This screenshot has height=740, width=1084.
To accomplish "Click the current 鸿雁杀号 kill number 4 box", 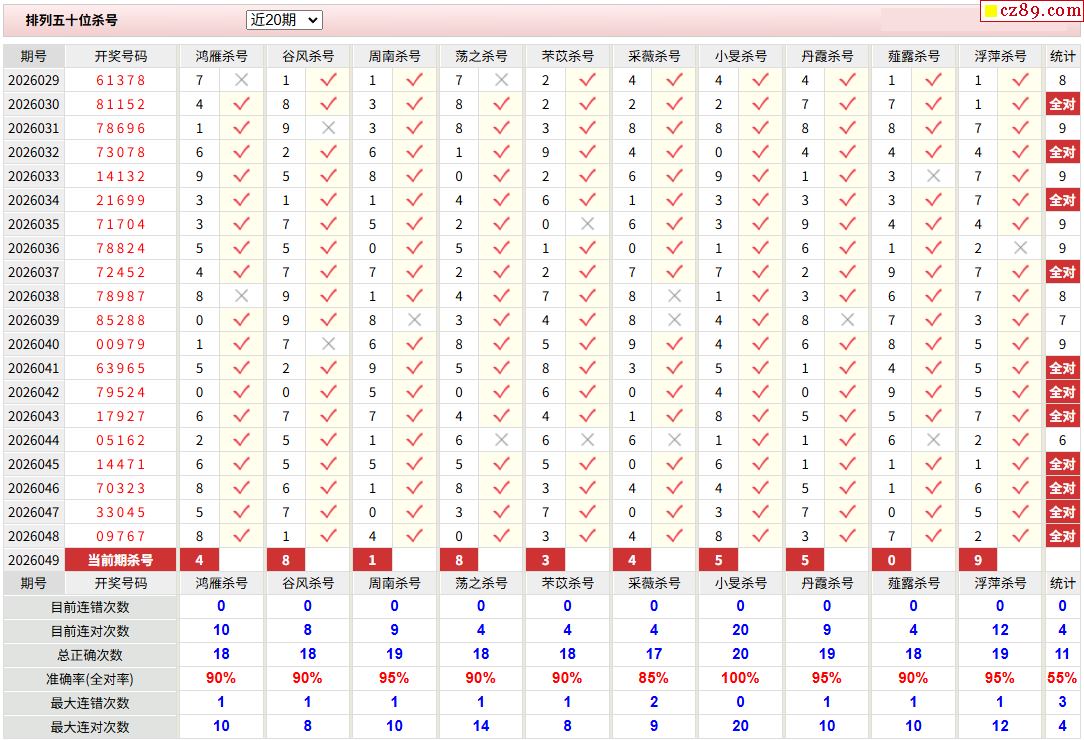I will click(x=200, y=560).
